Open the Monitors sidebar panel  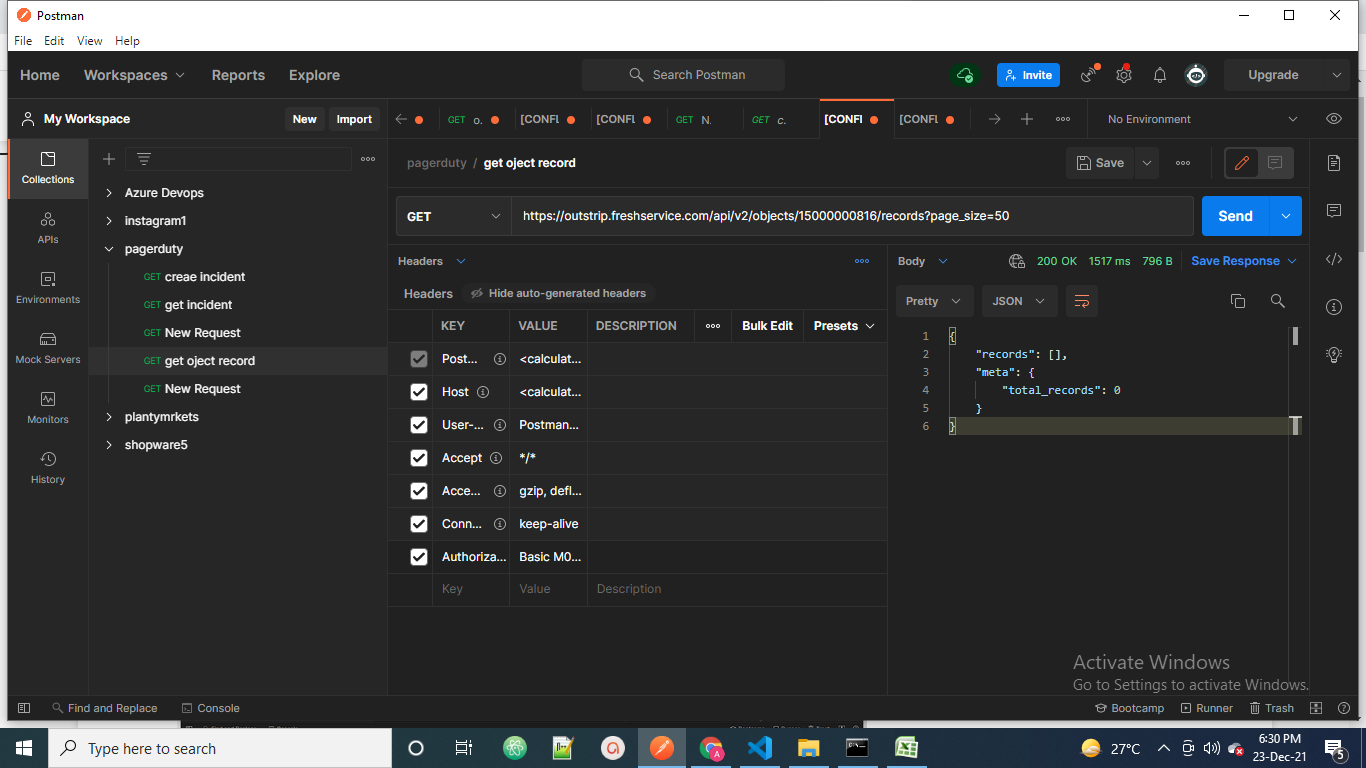coord(48,408)
